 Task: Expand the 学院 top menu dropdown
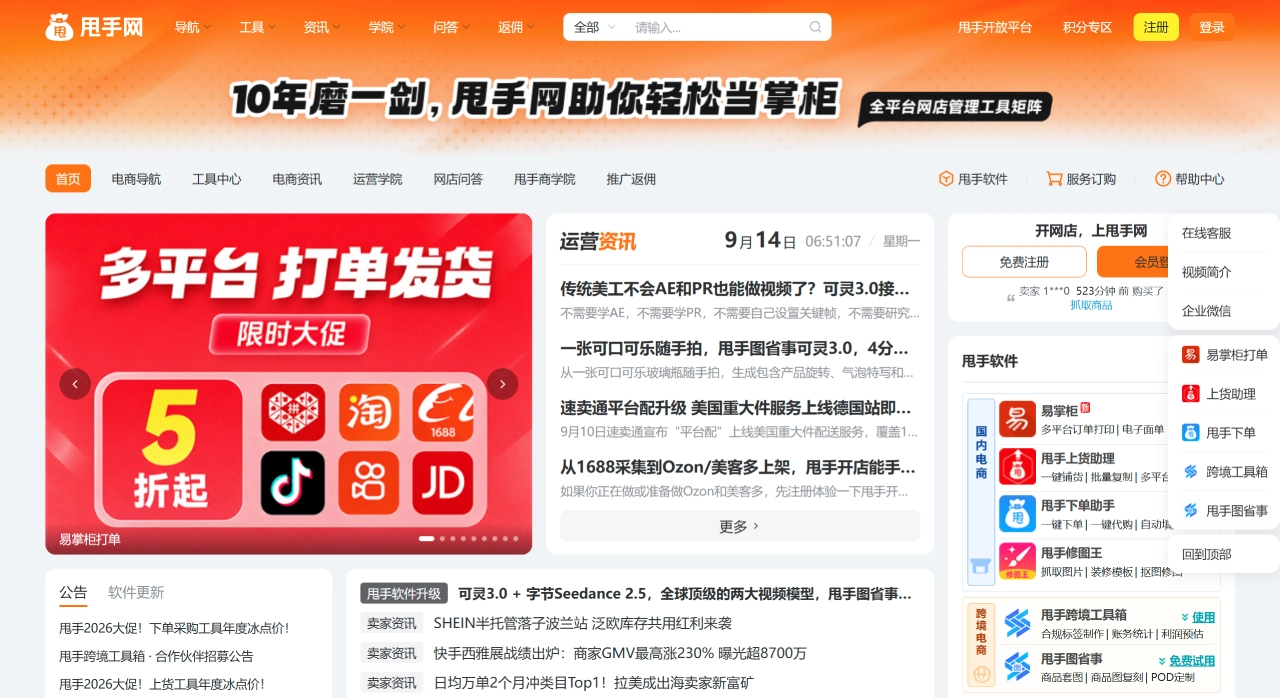tap(386, 27)
